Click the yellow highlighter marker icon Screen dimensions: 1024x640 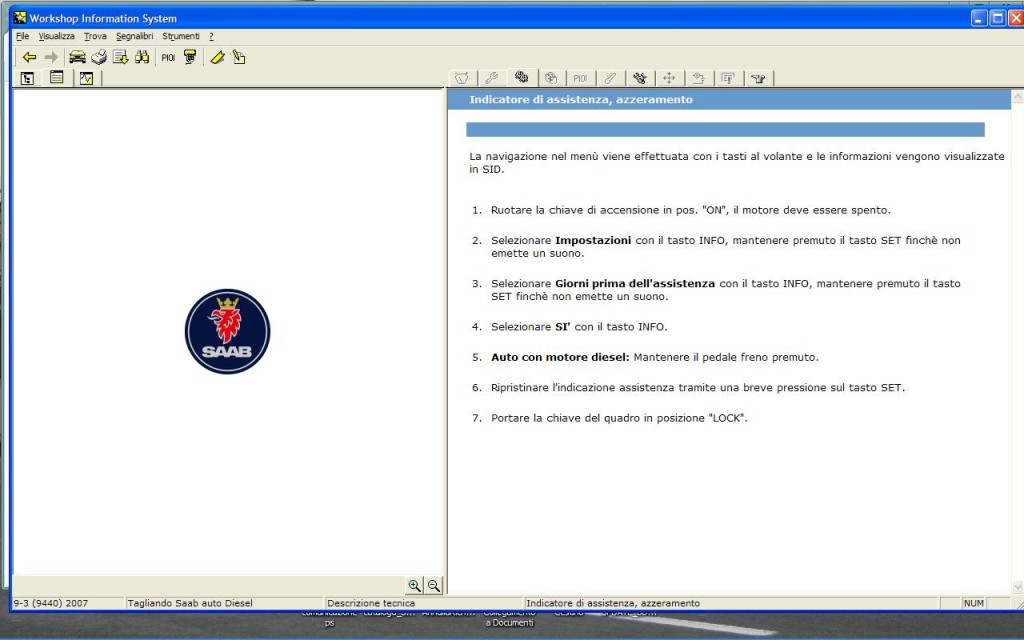point(217,57)
